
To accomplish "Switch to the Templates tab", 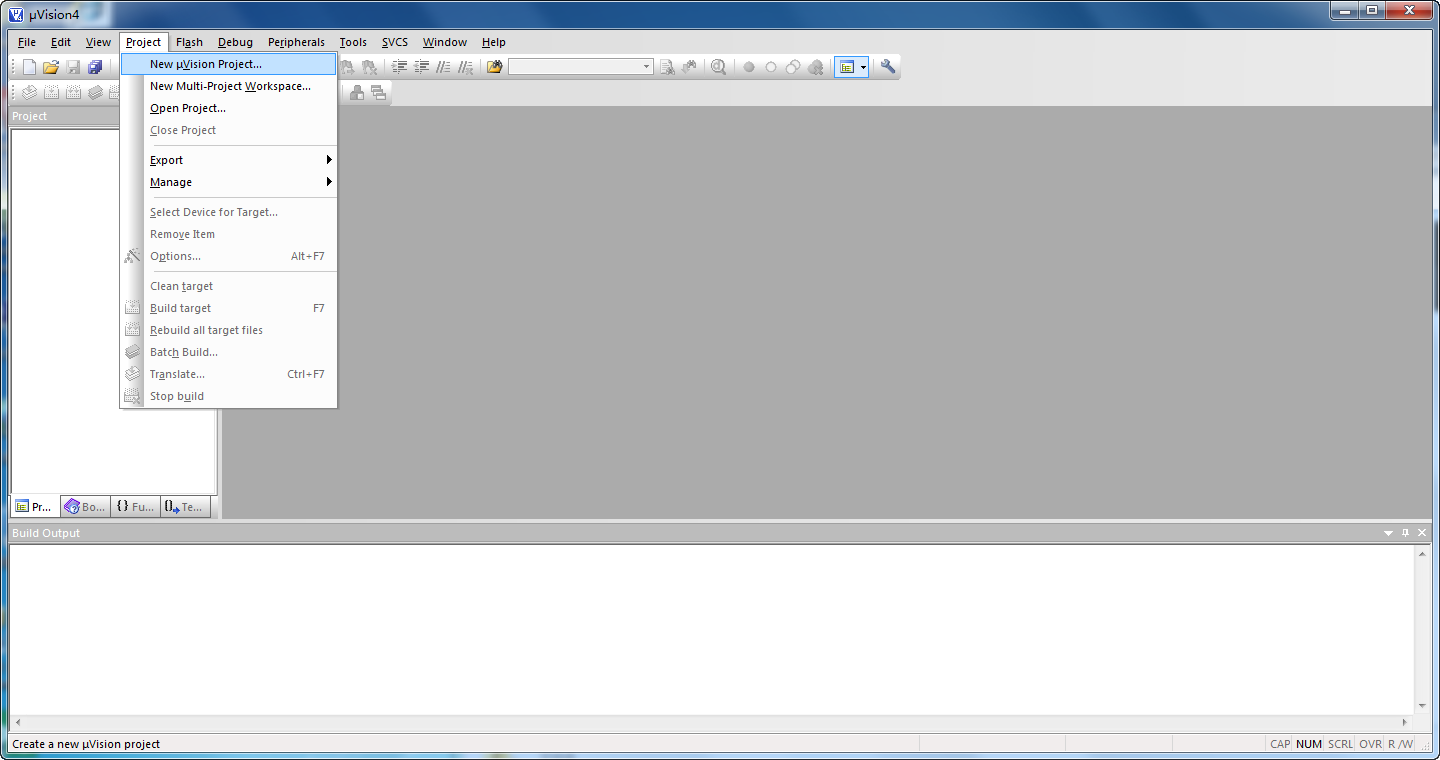I will coord(183,507).
